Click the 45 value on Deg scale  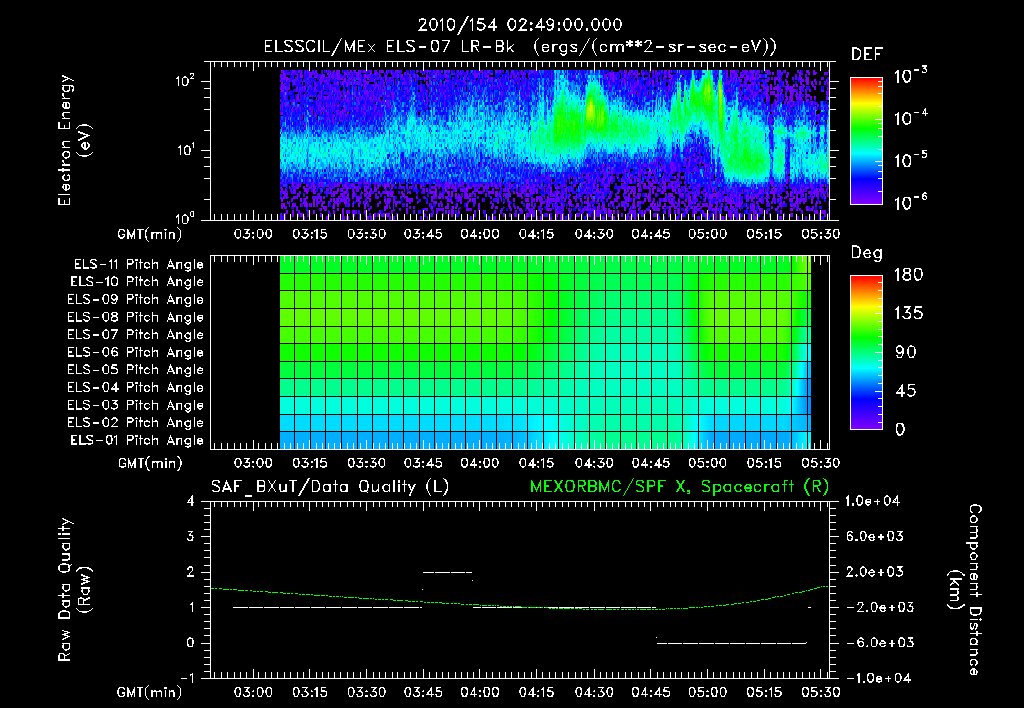click(x=906, y=391)
